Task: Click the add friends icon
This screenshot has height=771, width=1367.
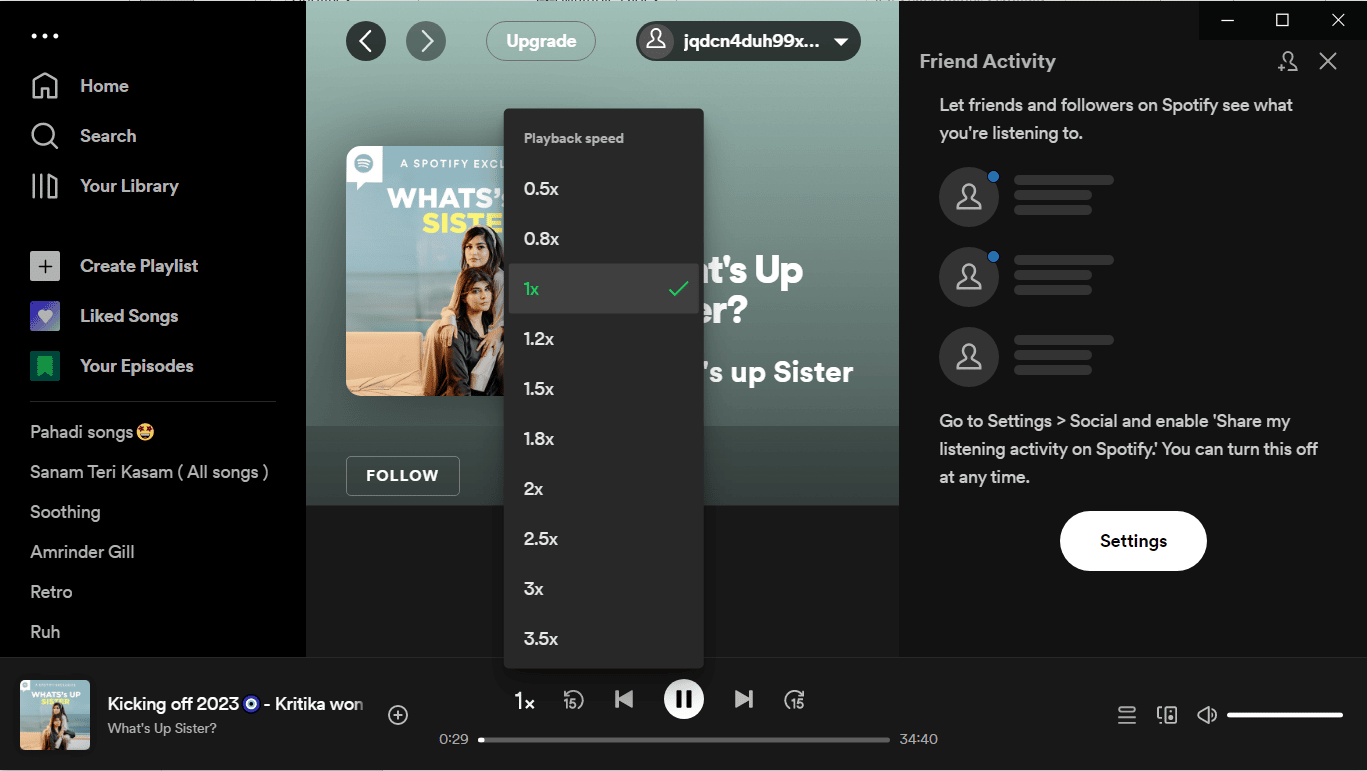Action: 1288,61
